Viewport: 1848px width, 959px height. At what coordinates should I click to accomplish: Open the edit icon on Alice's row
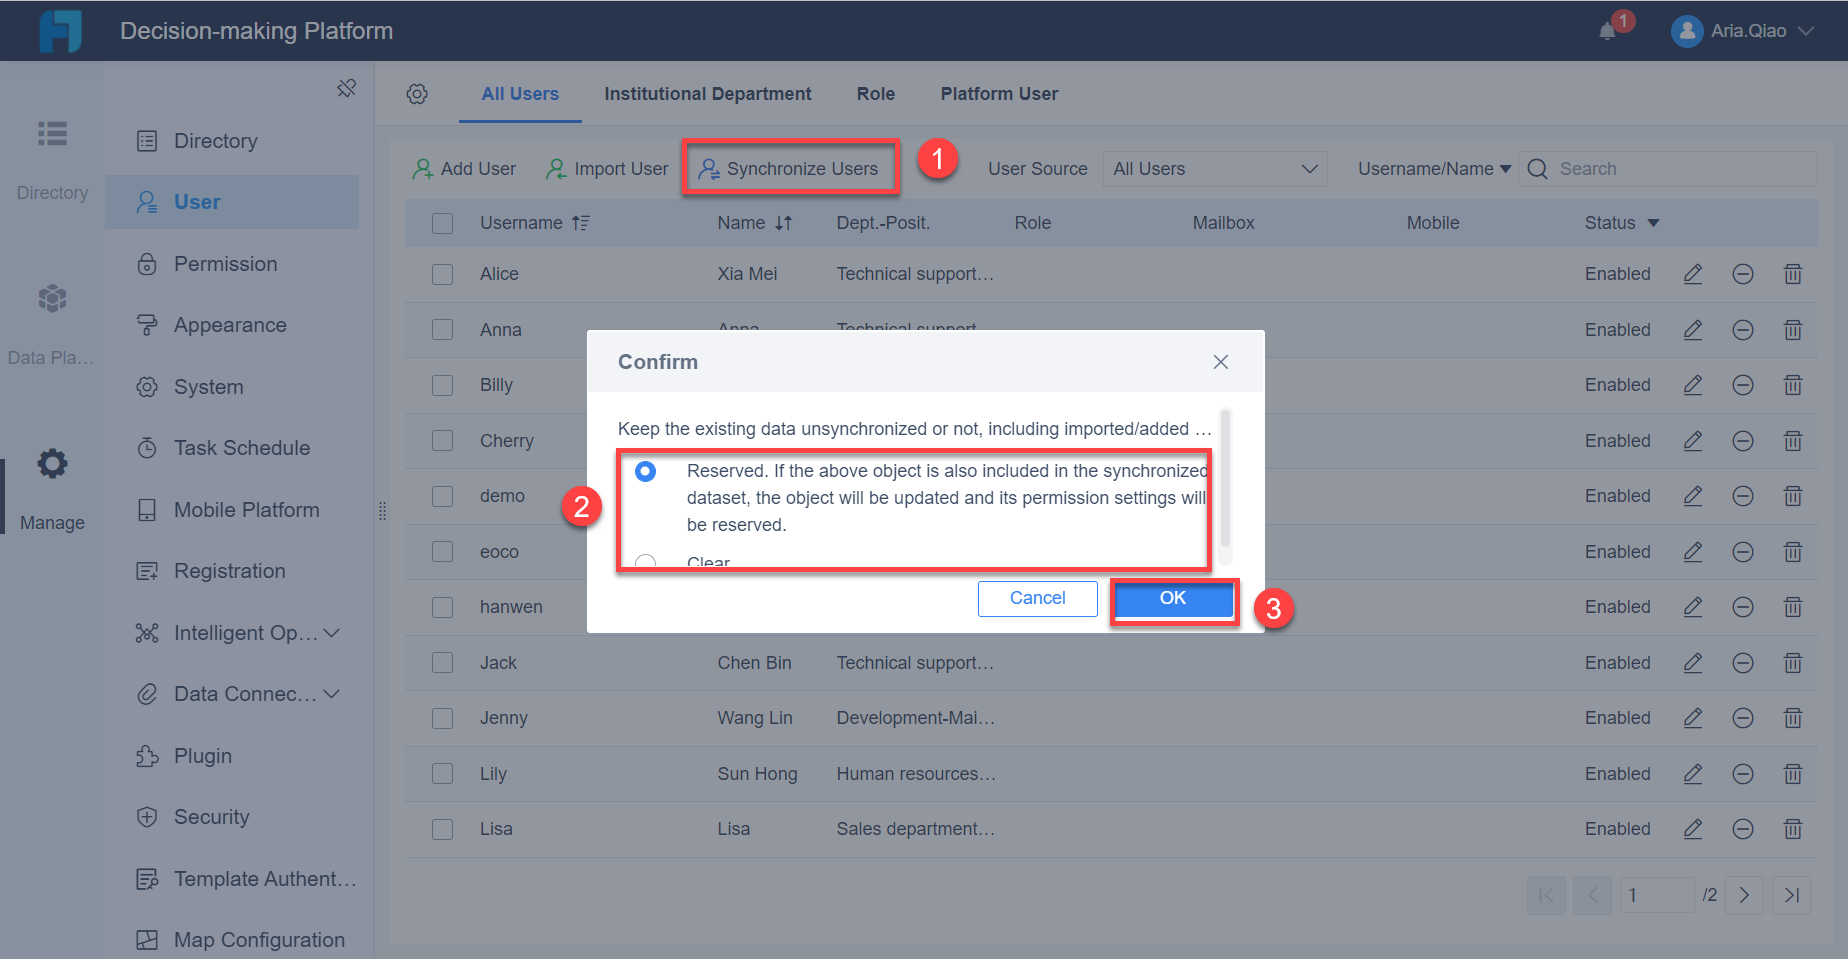click(x=1693, y=273)
